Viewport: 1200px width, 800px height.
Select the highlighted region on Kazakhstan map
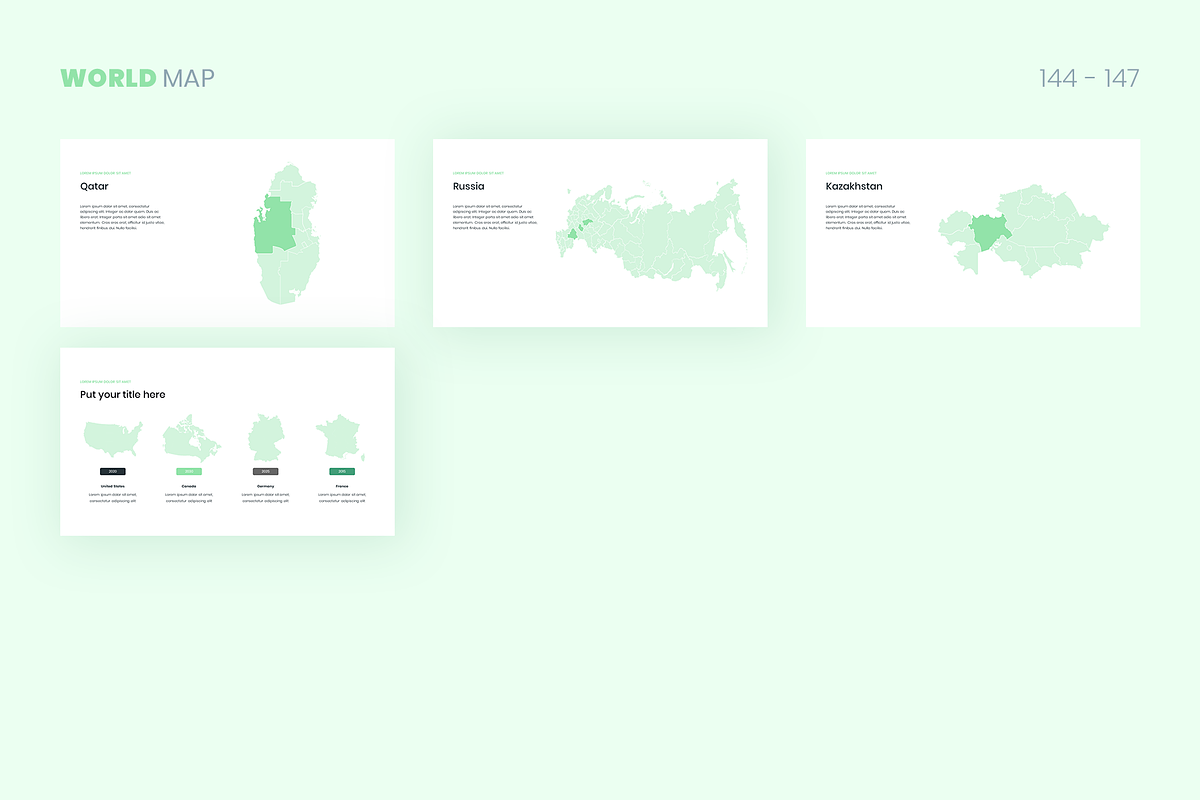point(989,233)
